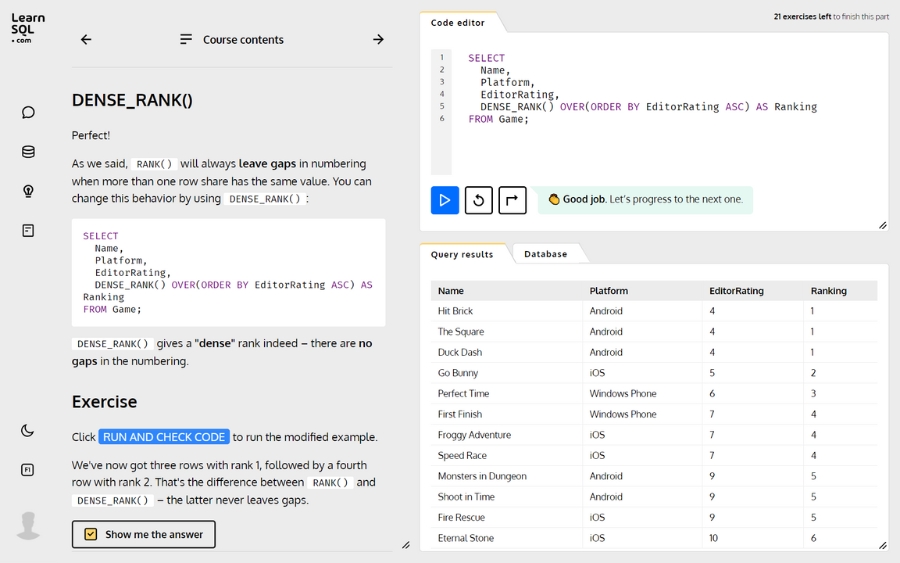This screenshot has width=900, height=563.
Task: Open the hint lightbulb icon
Action: point(28,191)
